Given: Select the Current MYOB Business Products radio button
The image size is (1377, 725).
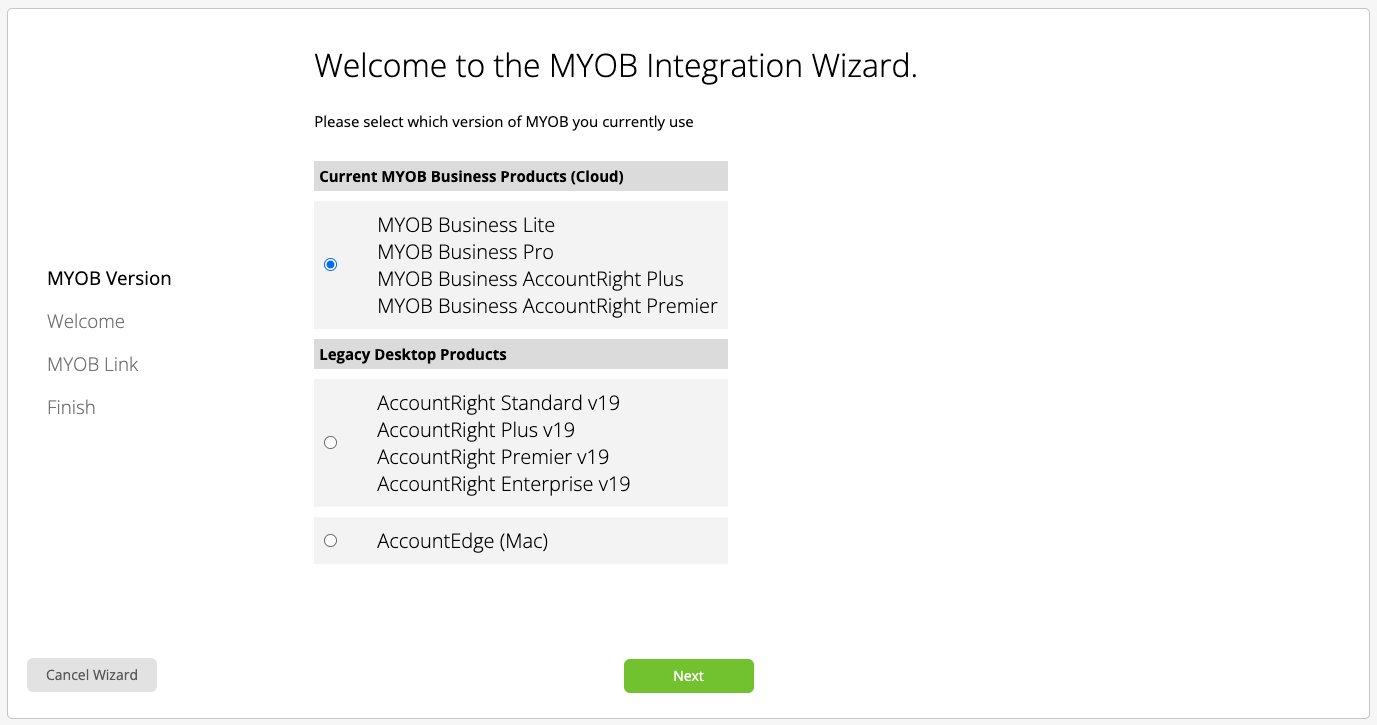Looking at the screenshot, I should 330,264.
